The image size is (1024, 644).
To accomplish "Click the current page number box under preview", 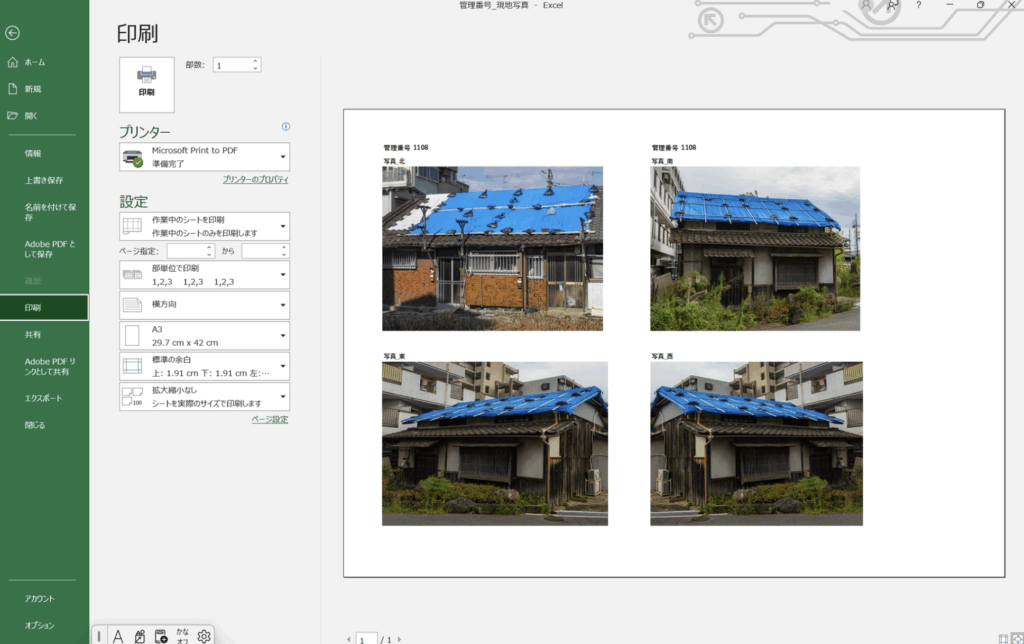I will [366, 639].
